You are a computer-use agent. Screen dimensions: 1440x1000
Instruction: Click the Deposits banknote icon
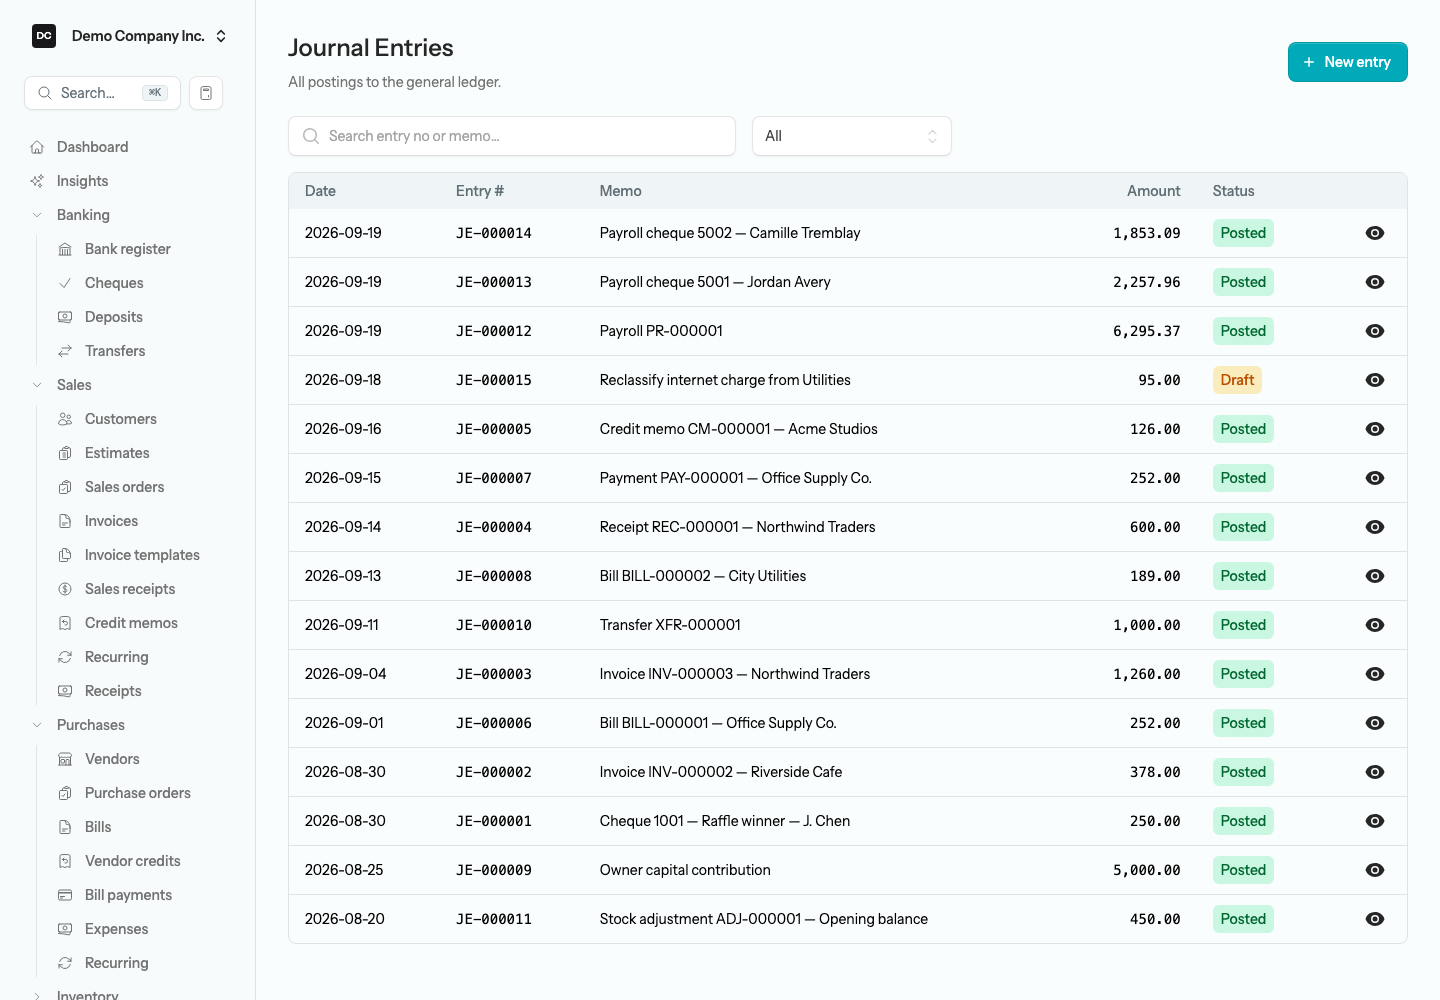click(x=65, y=317)
